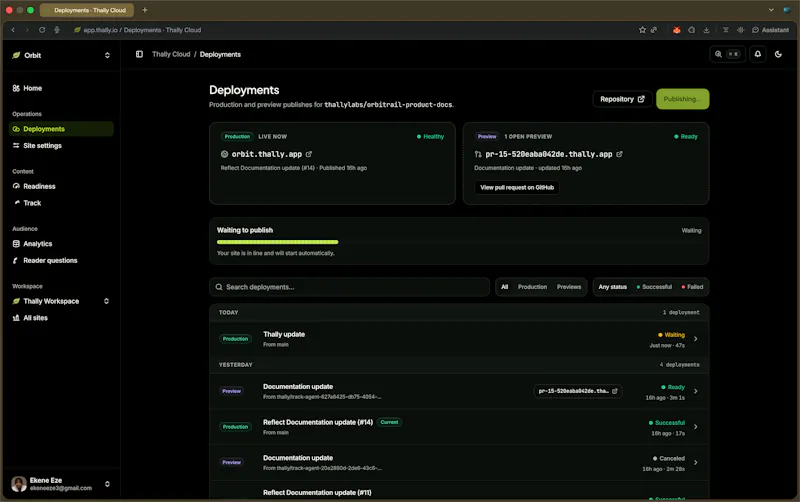The height and width of the screenshot is (502, 800).
Task: Click the orbit.thally.app production URL
Action: click(266, 154)
